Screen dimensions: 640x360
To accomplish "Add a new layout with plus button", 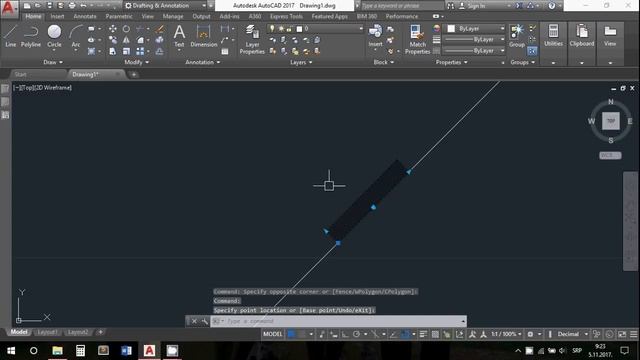I will [x=100, y=332].
